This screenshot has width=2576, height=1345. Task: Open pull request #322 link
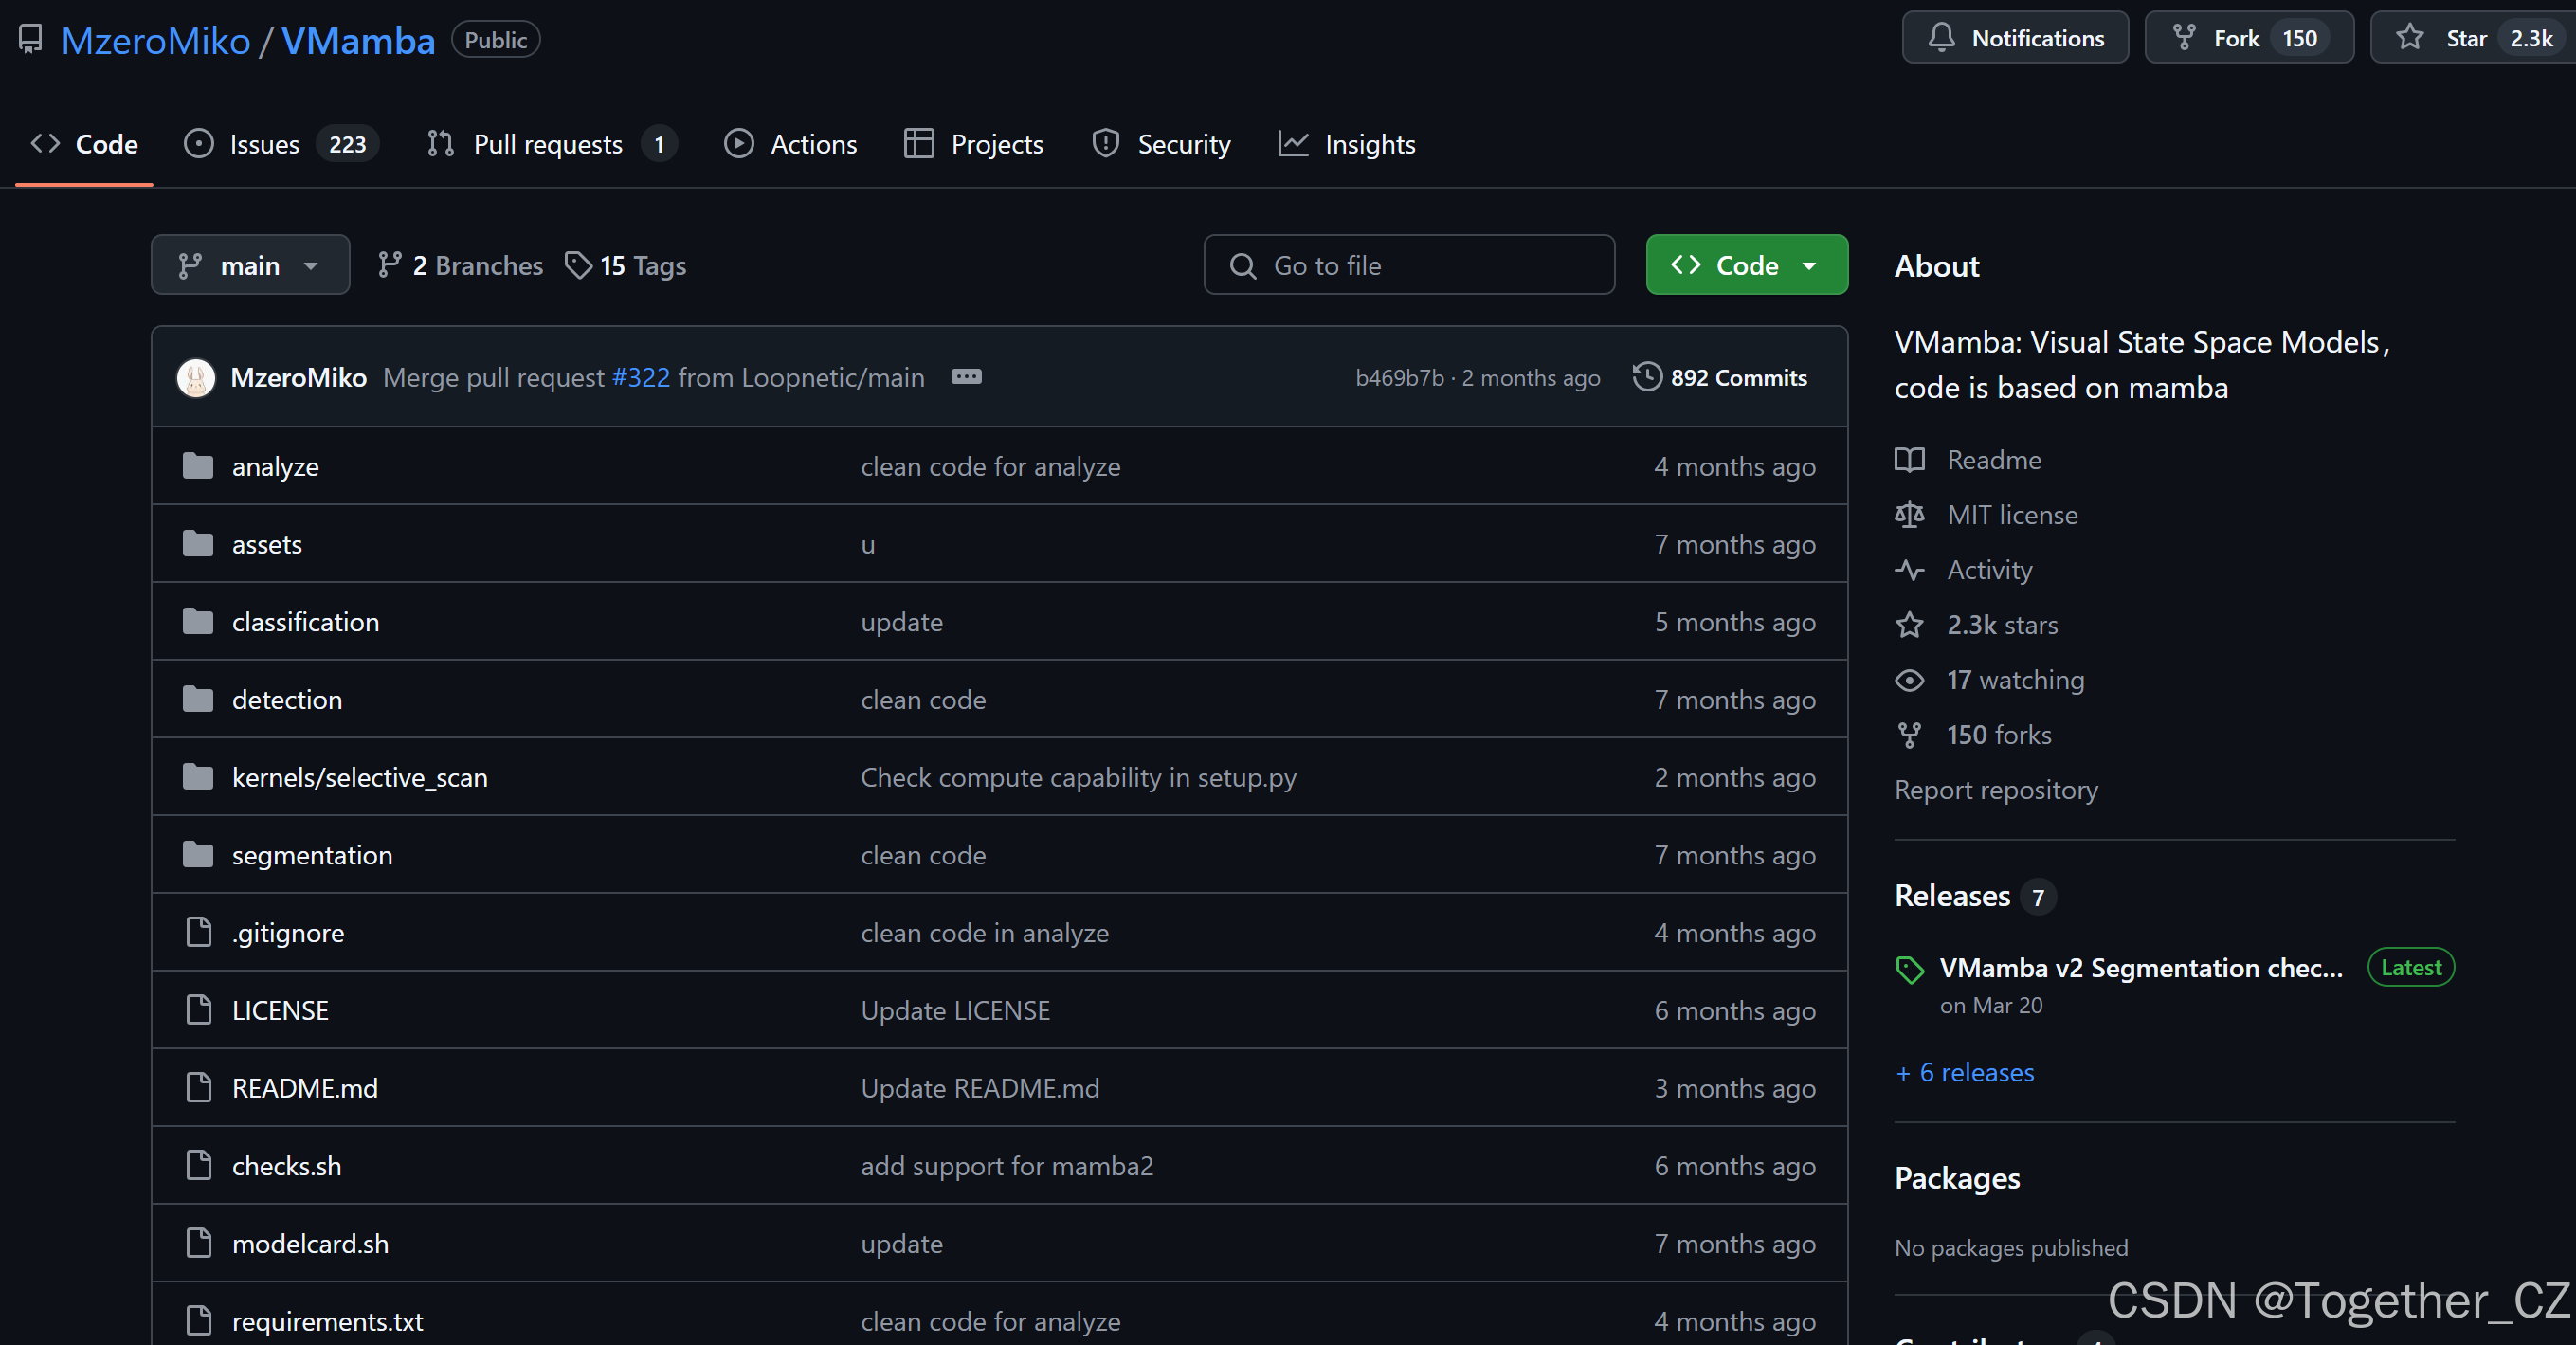(x=641, y=378)
